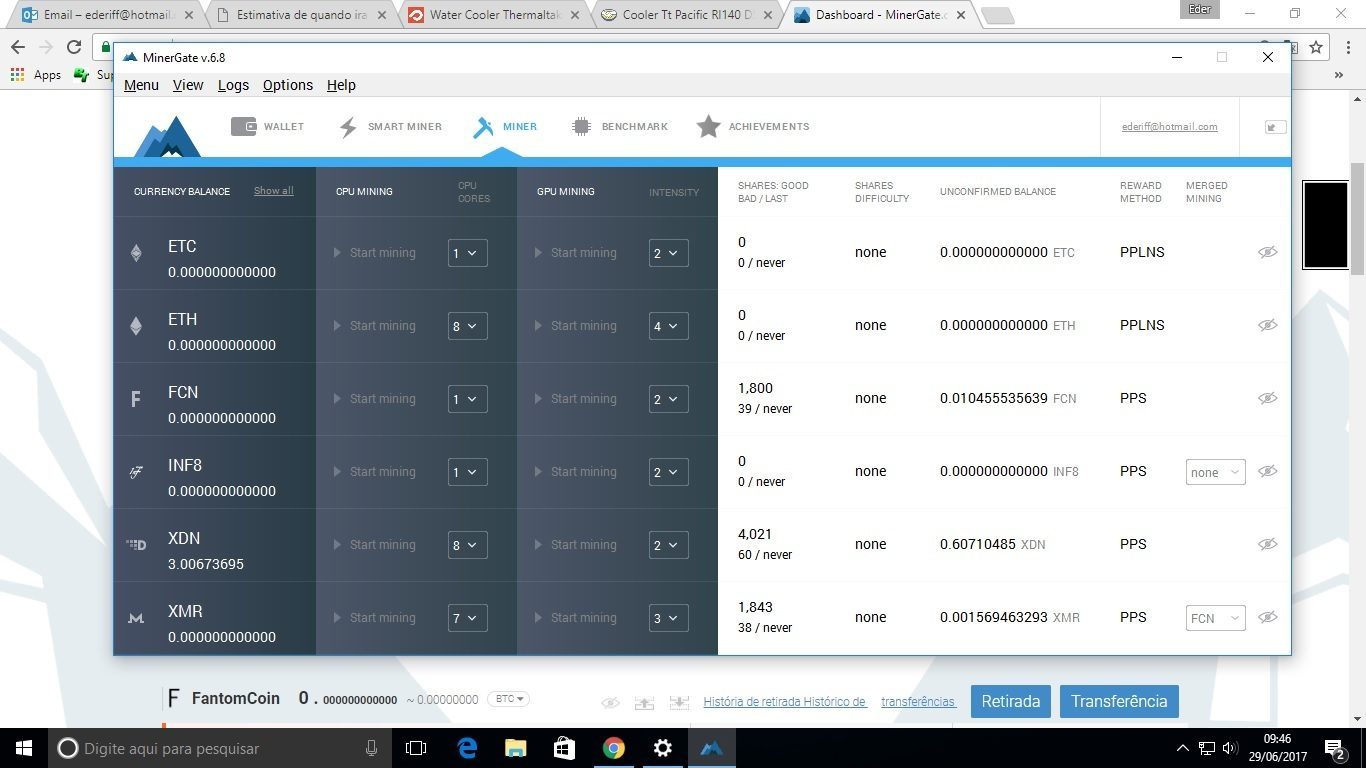The height and width of the screenshot is (768, 1366).
Task: Expand ETH CPU cores dropdown
Action: point(467,326)
